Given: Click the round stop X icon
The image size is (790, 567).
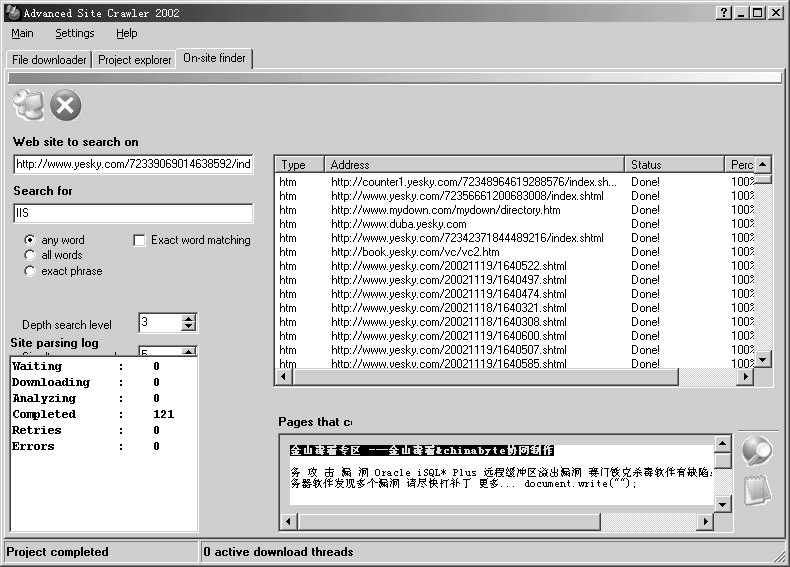Looking at the screenshot, I should click(66, 105).
